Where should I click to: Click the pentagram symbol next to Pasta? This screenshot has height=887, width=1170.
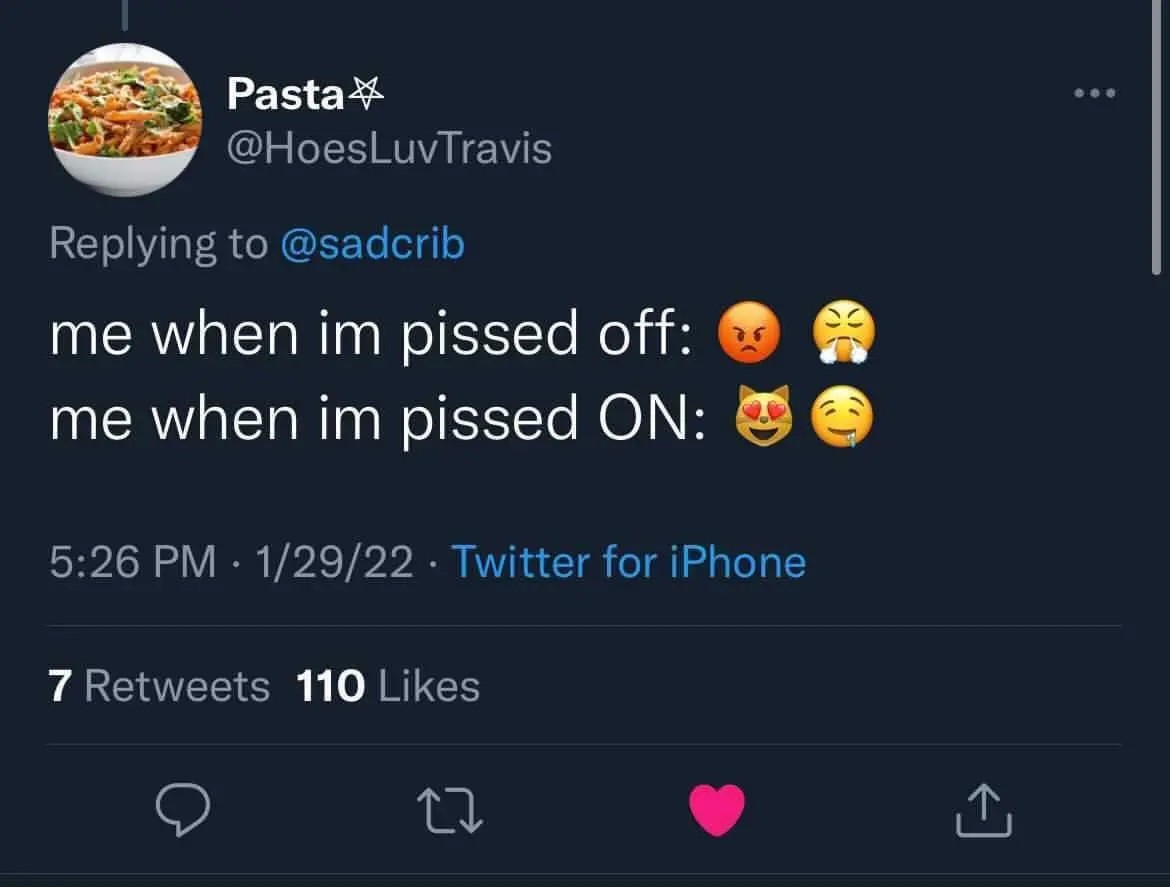tap(367, 93)
